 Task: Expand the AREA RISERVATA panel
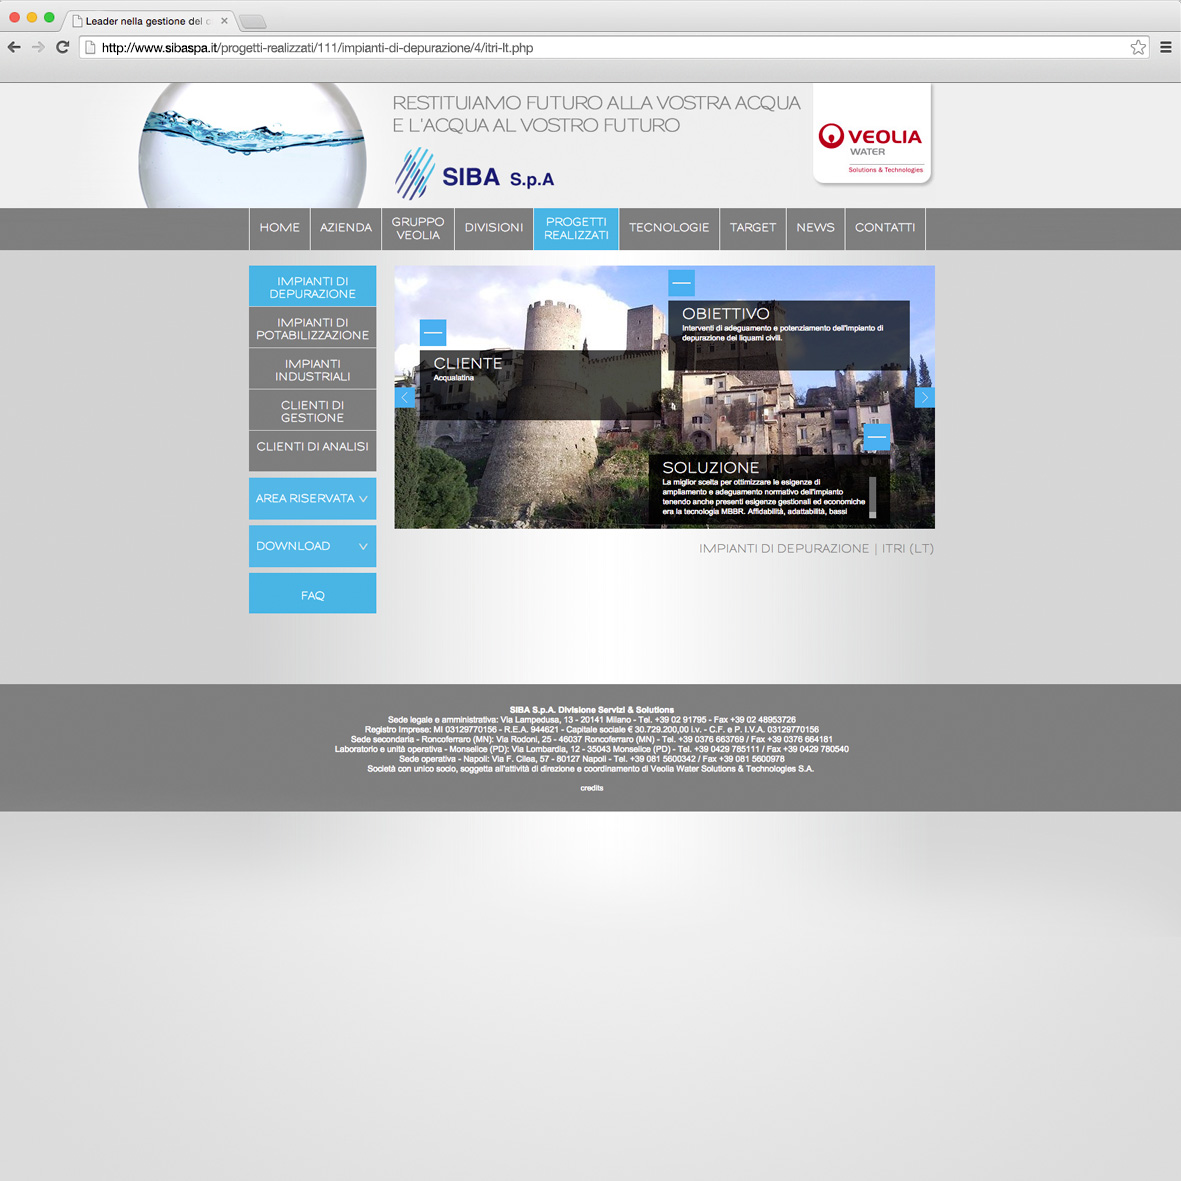click(x=313, y=499)
